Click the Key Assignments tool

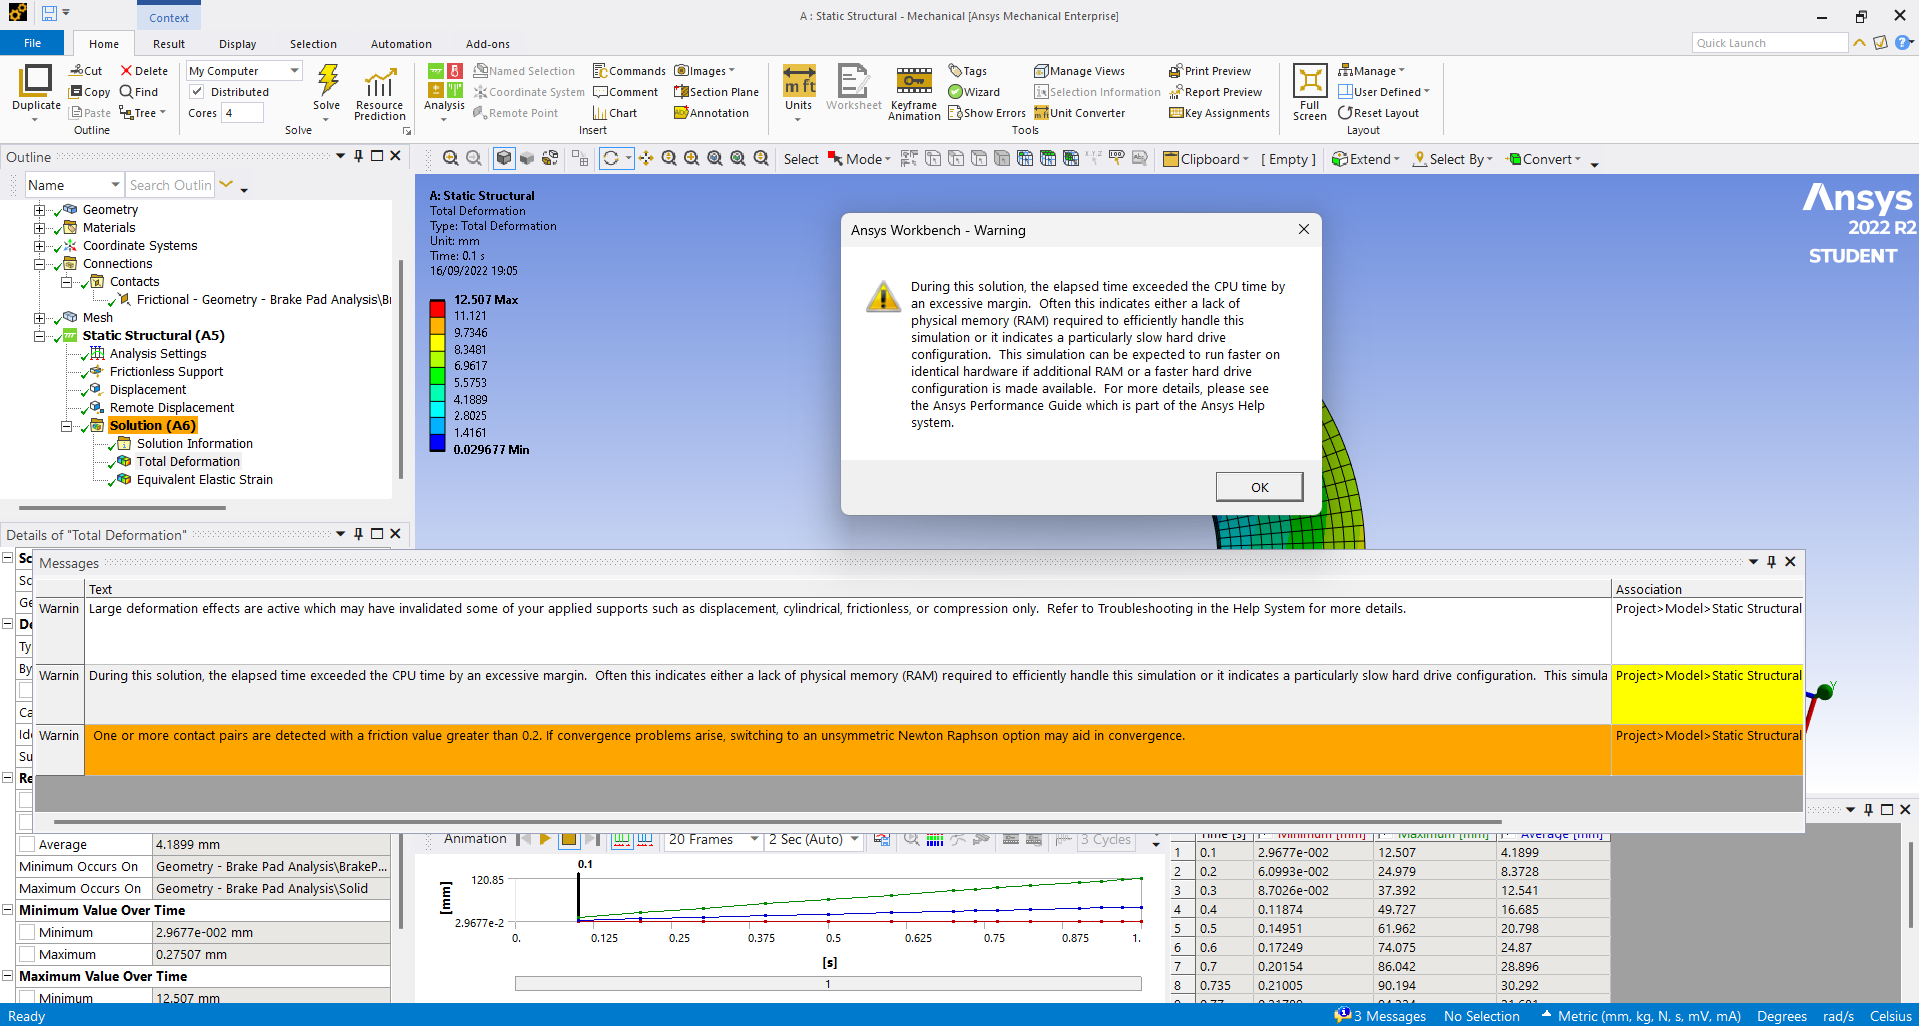coord(1219,113)
